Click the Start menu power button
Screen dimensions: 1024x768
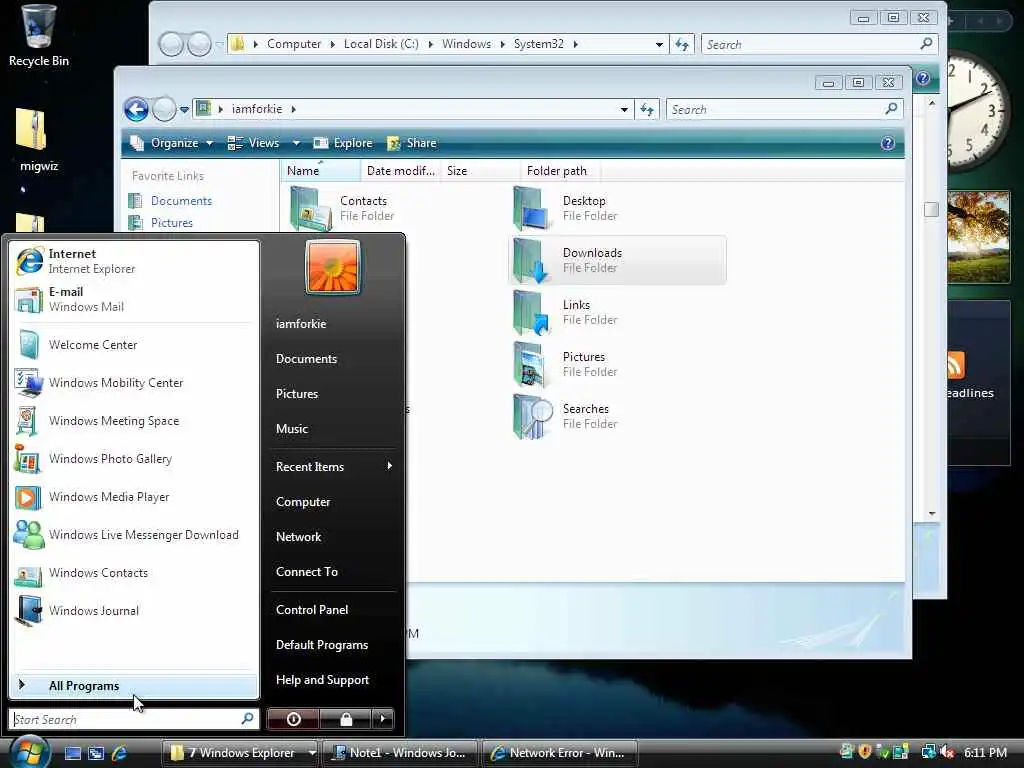click(293, 719)
